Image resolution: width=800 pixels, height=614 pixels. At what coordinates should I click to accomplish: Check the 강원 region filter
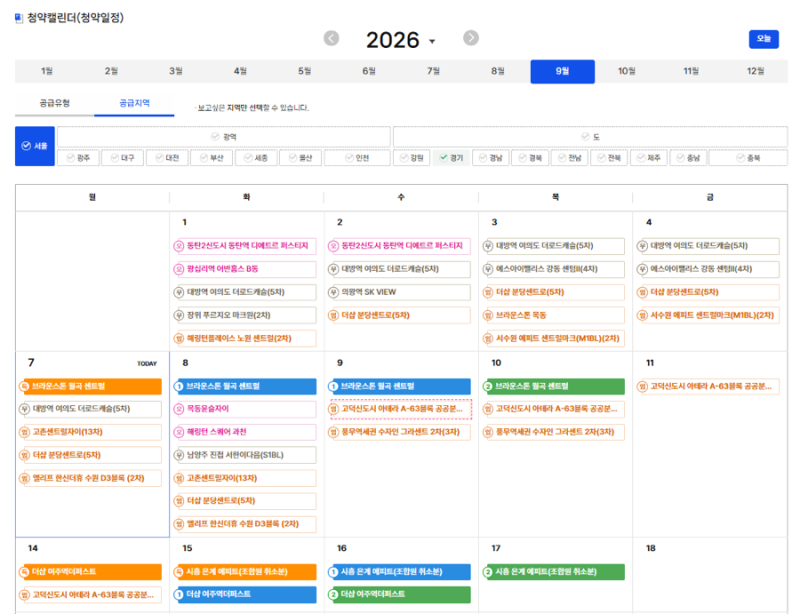pos(412,158)
